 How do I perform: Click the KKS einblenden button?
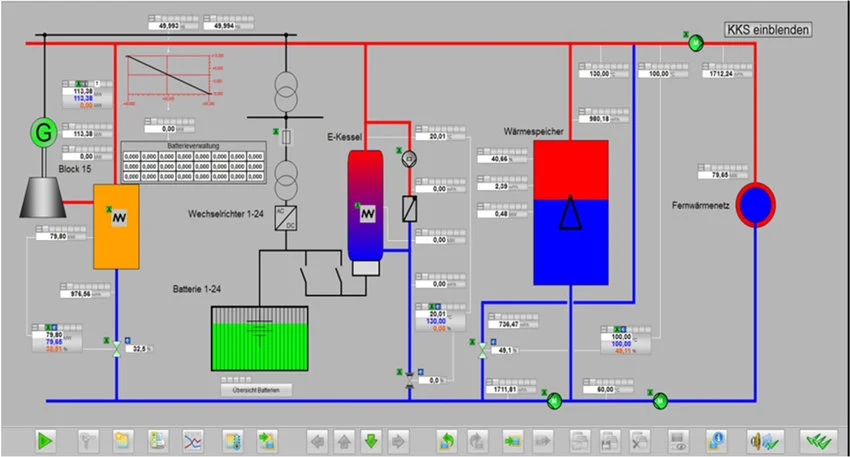(768, 29)
